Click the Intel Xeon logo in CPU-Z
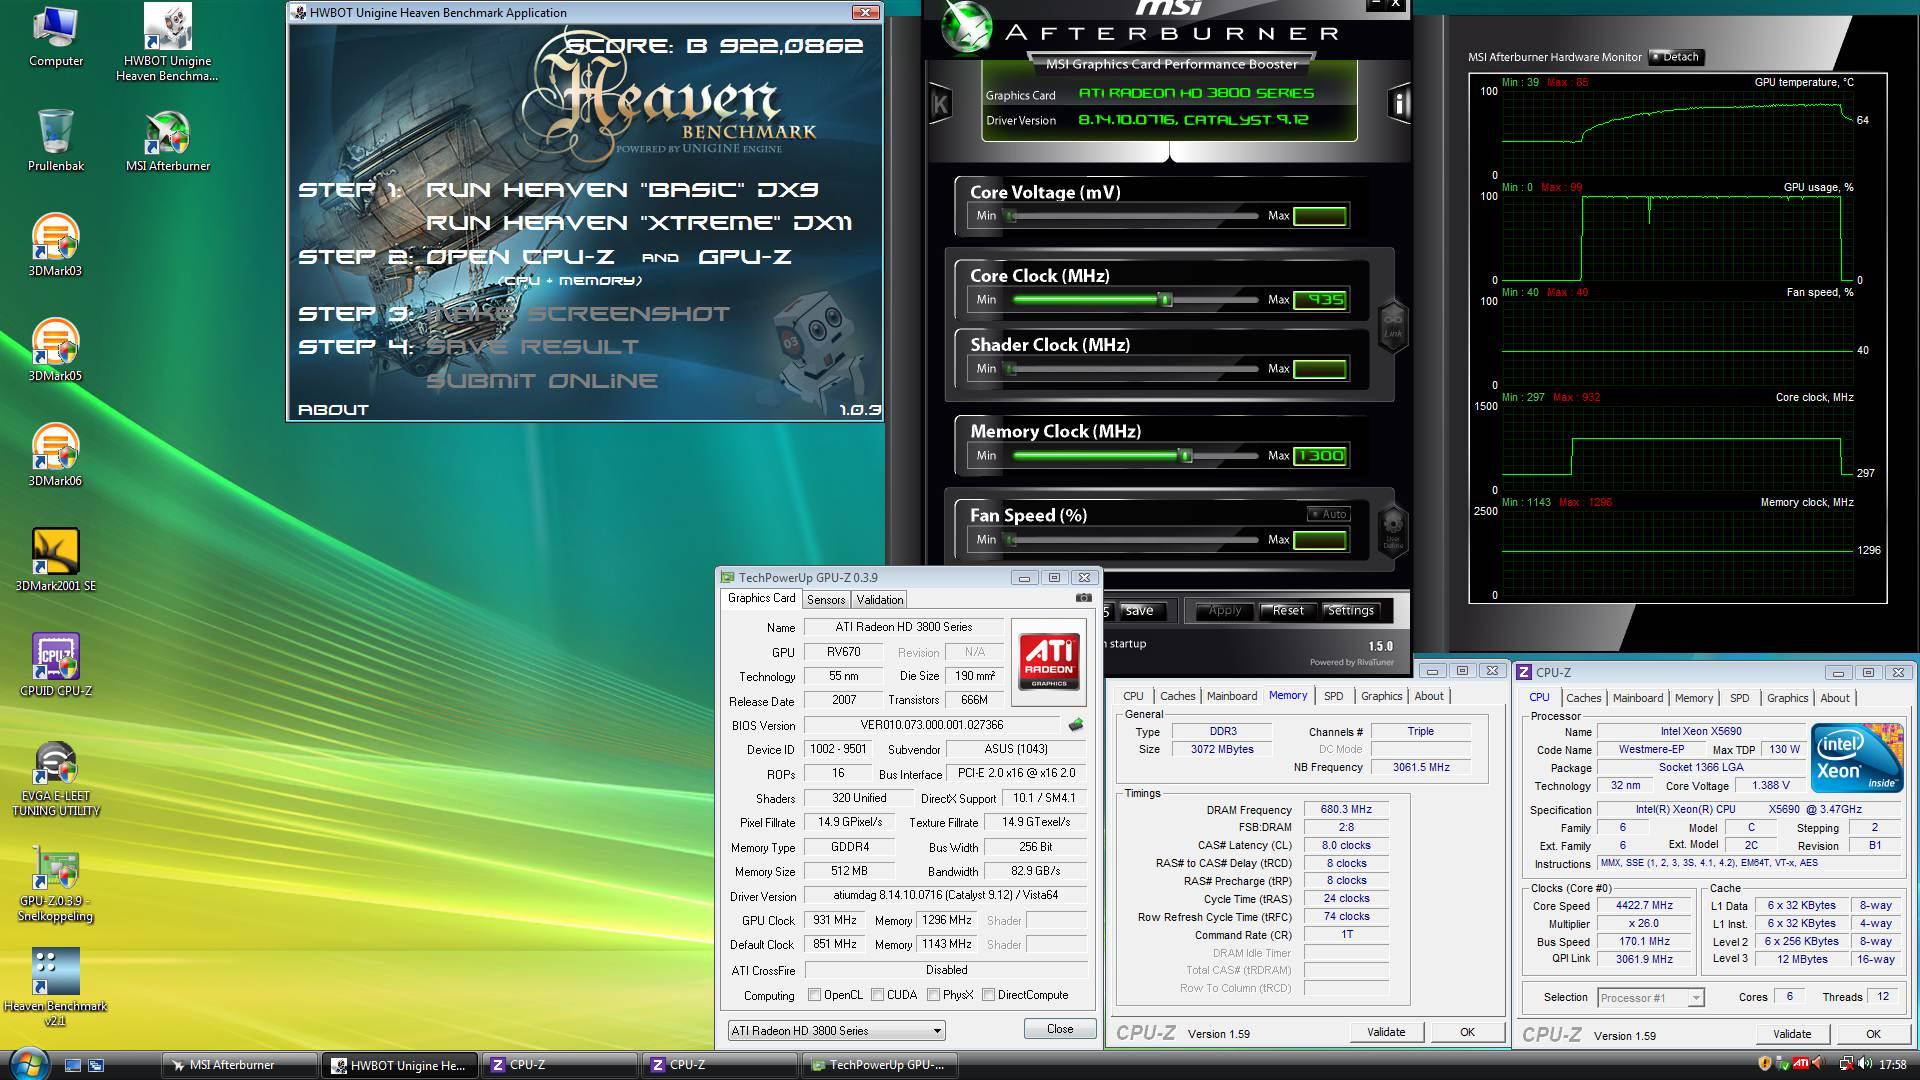This screenshot has height=1080, width=1920. click(1857, 758)
